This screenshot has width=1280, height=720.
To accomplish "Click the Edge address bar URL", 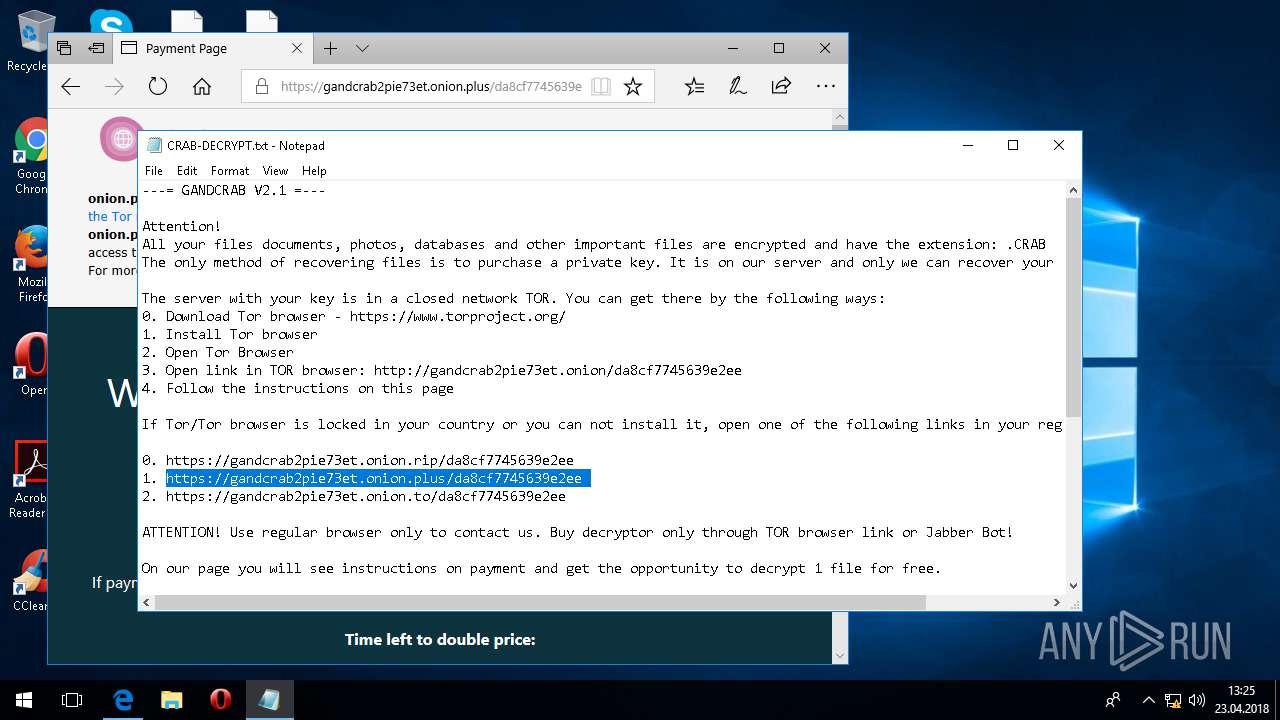I will pos(431,87).
